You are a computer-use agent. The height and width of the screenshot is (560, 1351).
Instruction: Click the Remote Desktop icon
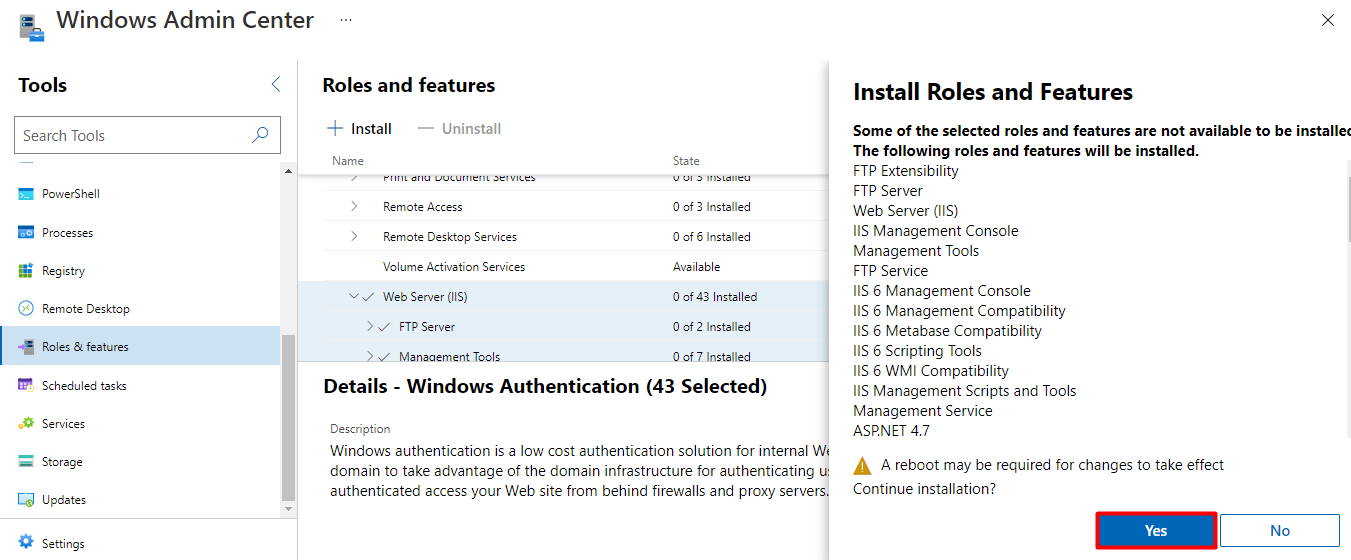(x=26, y=309)
